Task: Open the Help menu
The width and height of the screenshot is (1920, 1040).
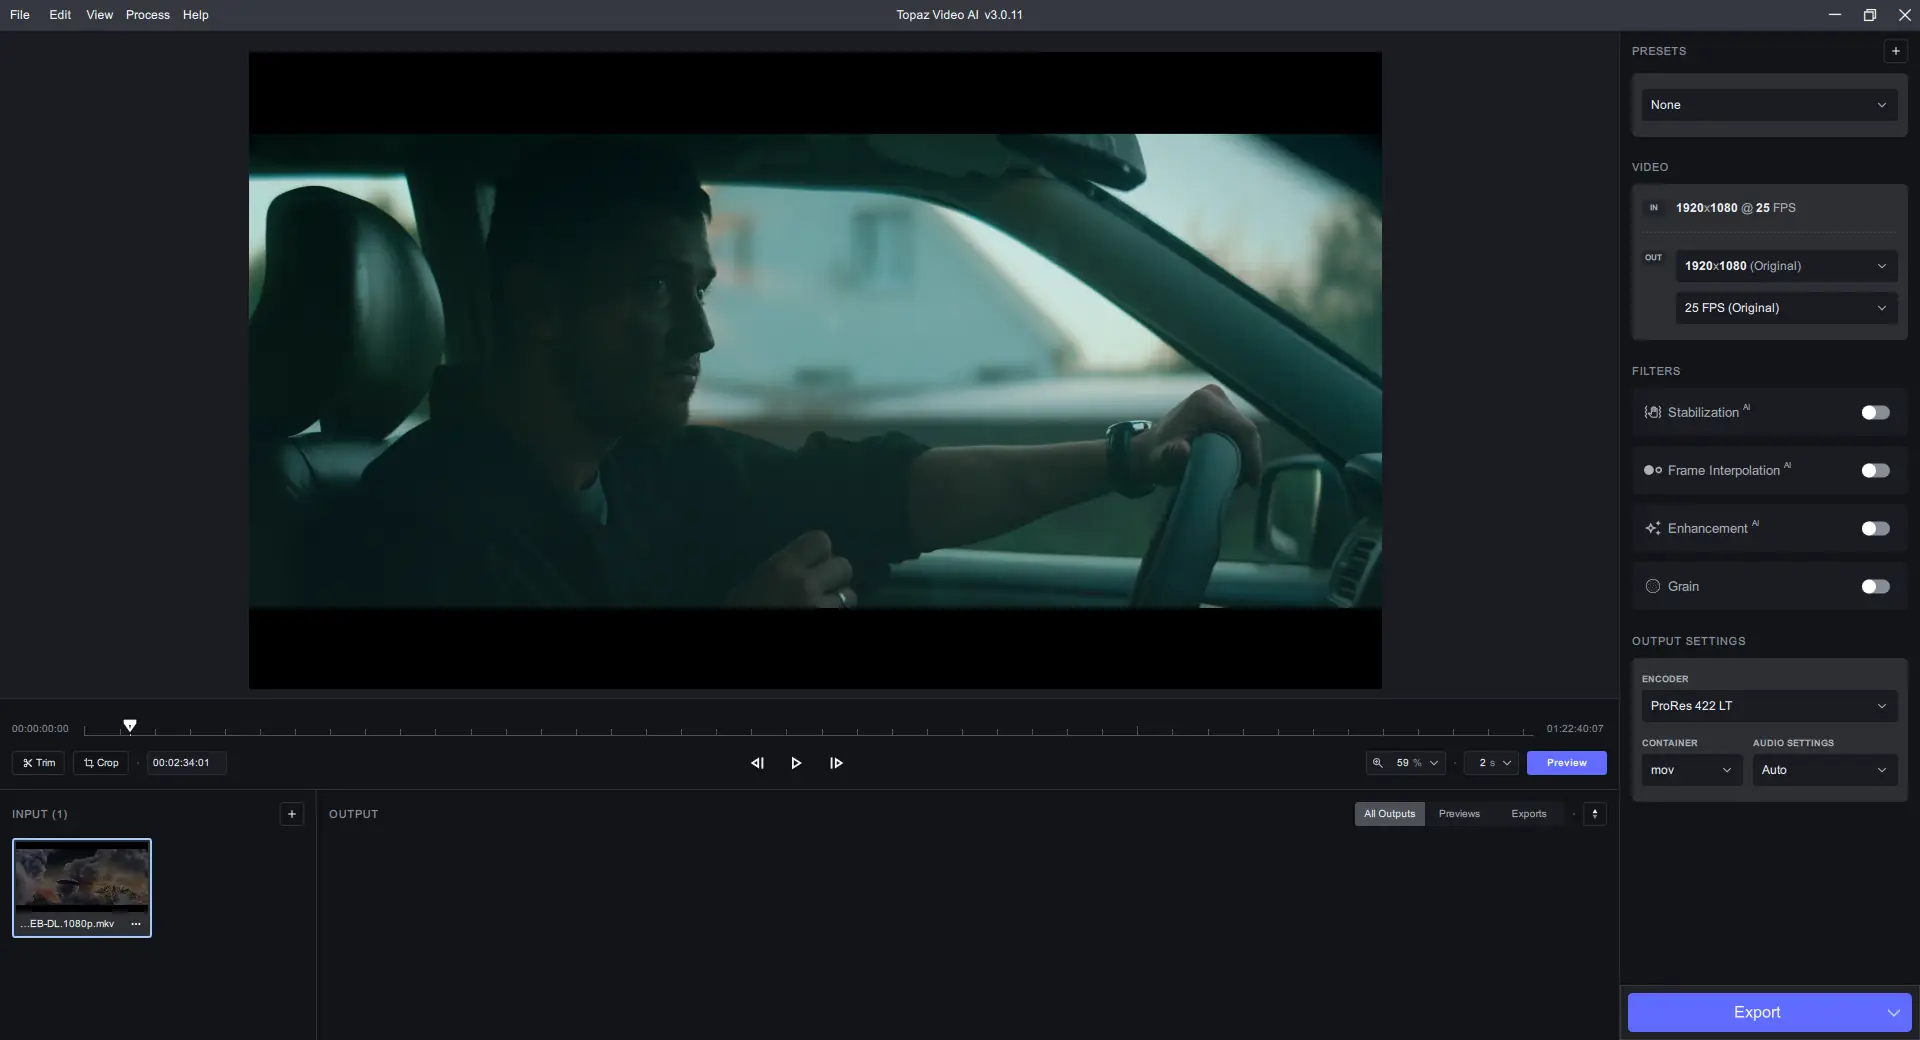Action: point(195,15)
